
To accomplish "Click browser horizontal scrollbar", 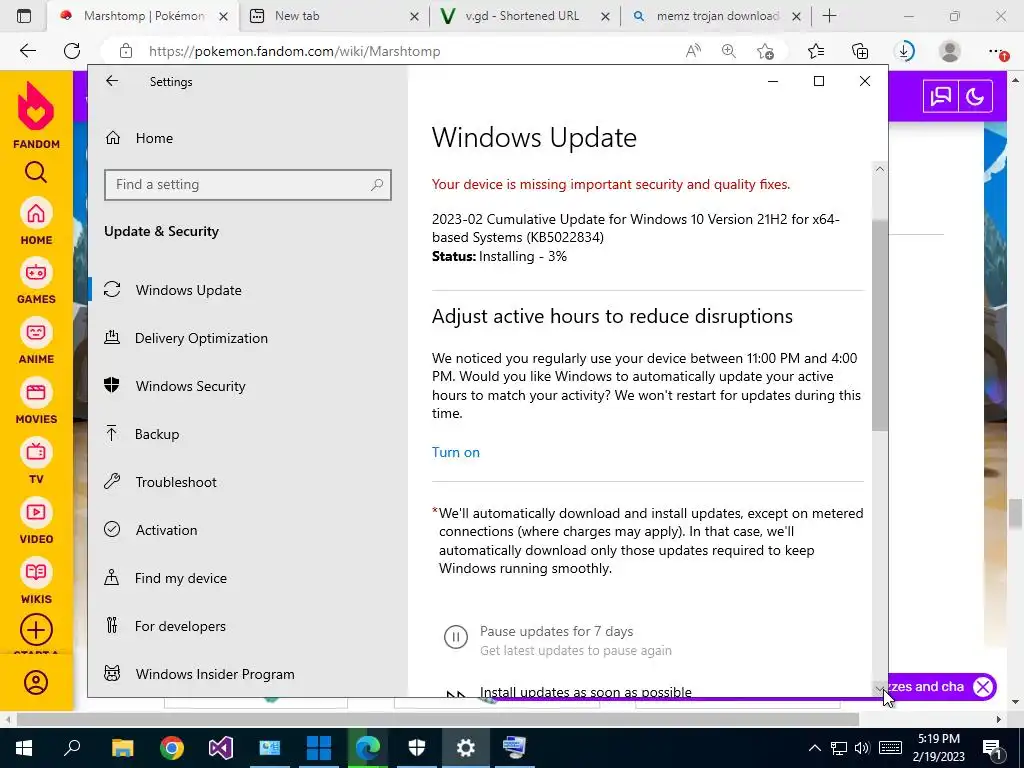I will point(438,719).
